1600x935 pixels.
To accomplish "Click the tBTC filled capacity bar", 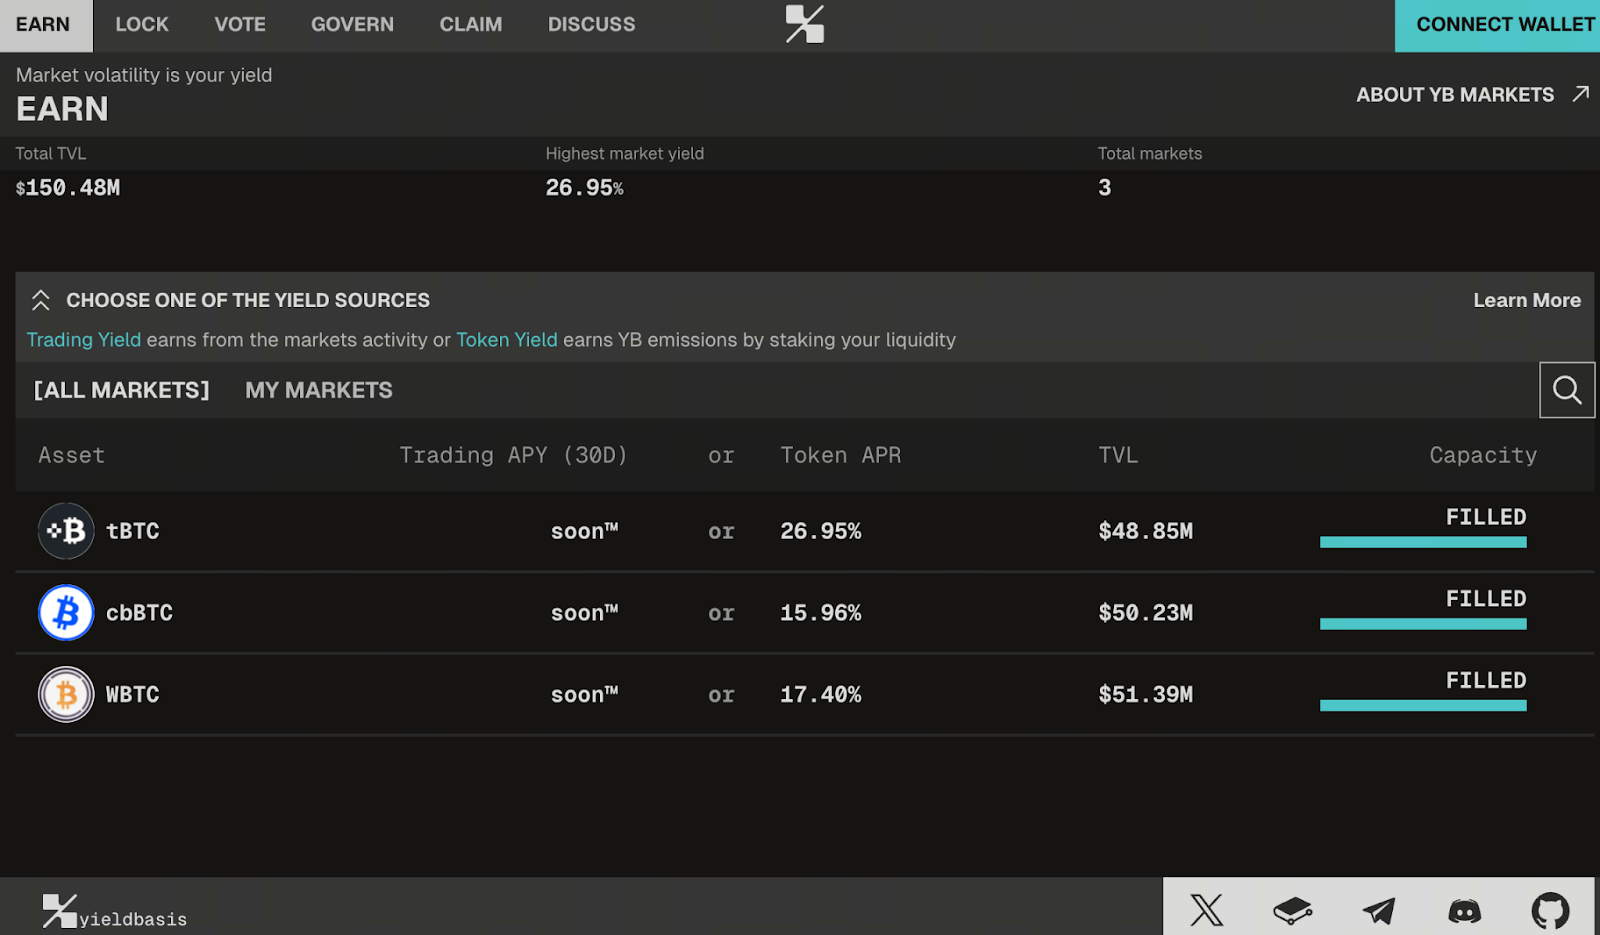I will click(1422, 542).
